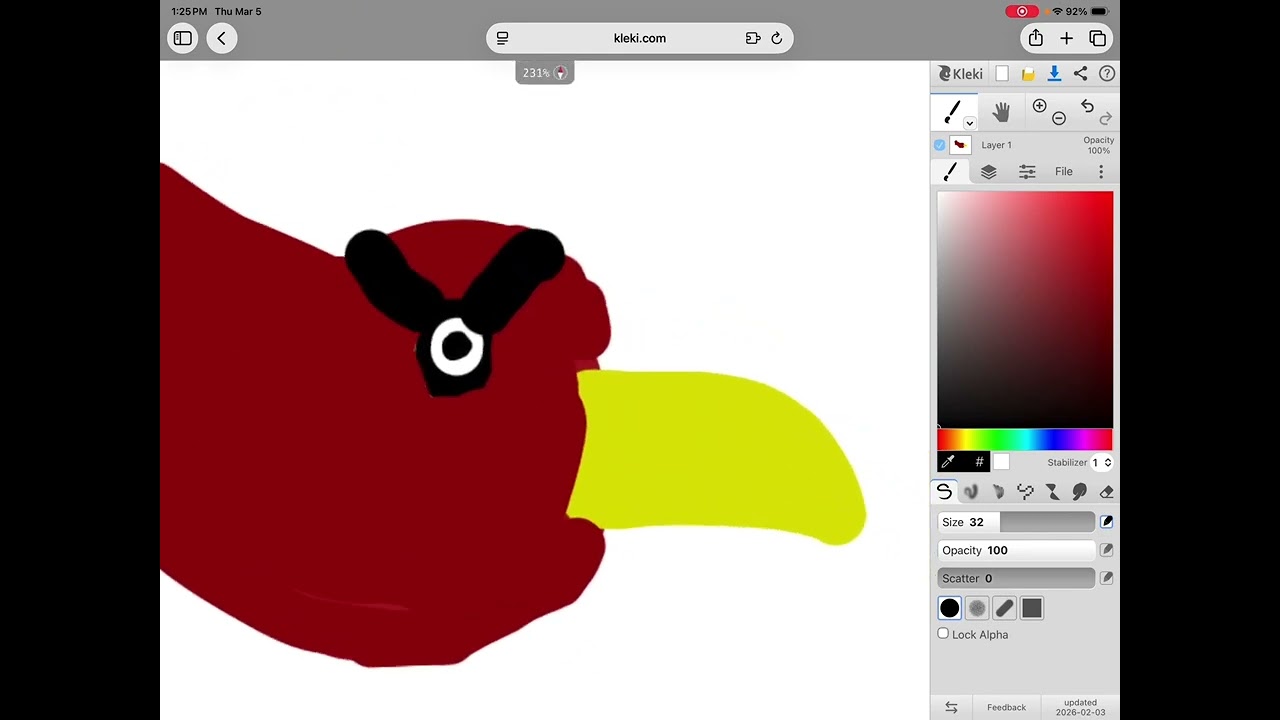The height and width of the screenshot is (720, 1280).
Task: Show the Safari tab overview
Action: [1098, 38]
